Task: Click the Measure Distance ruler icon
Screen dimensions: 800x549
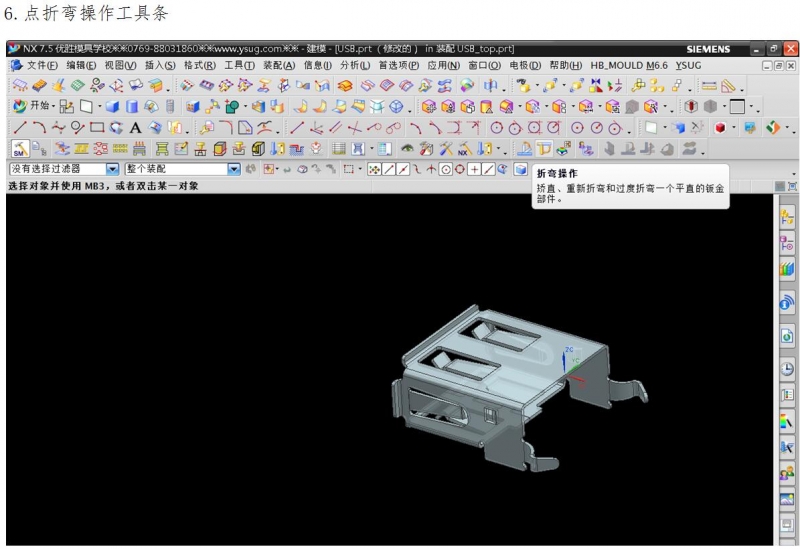Action: tap(709, 86)
